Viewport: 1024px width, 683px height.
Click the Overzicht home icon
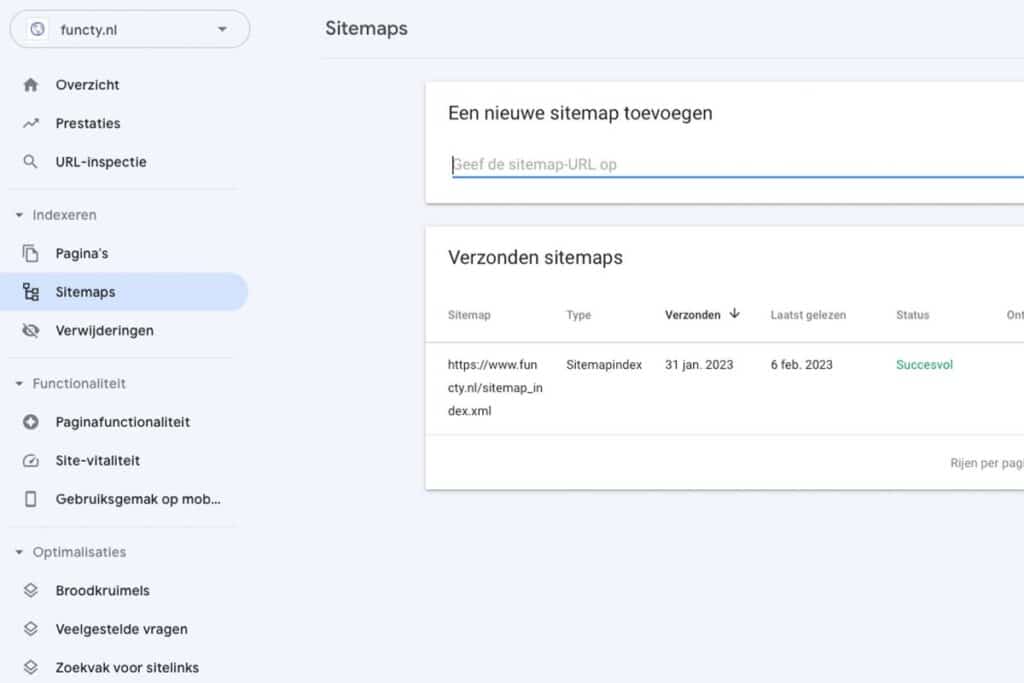[30, 84]
